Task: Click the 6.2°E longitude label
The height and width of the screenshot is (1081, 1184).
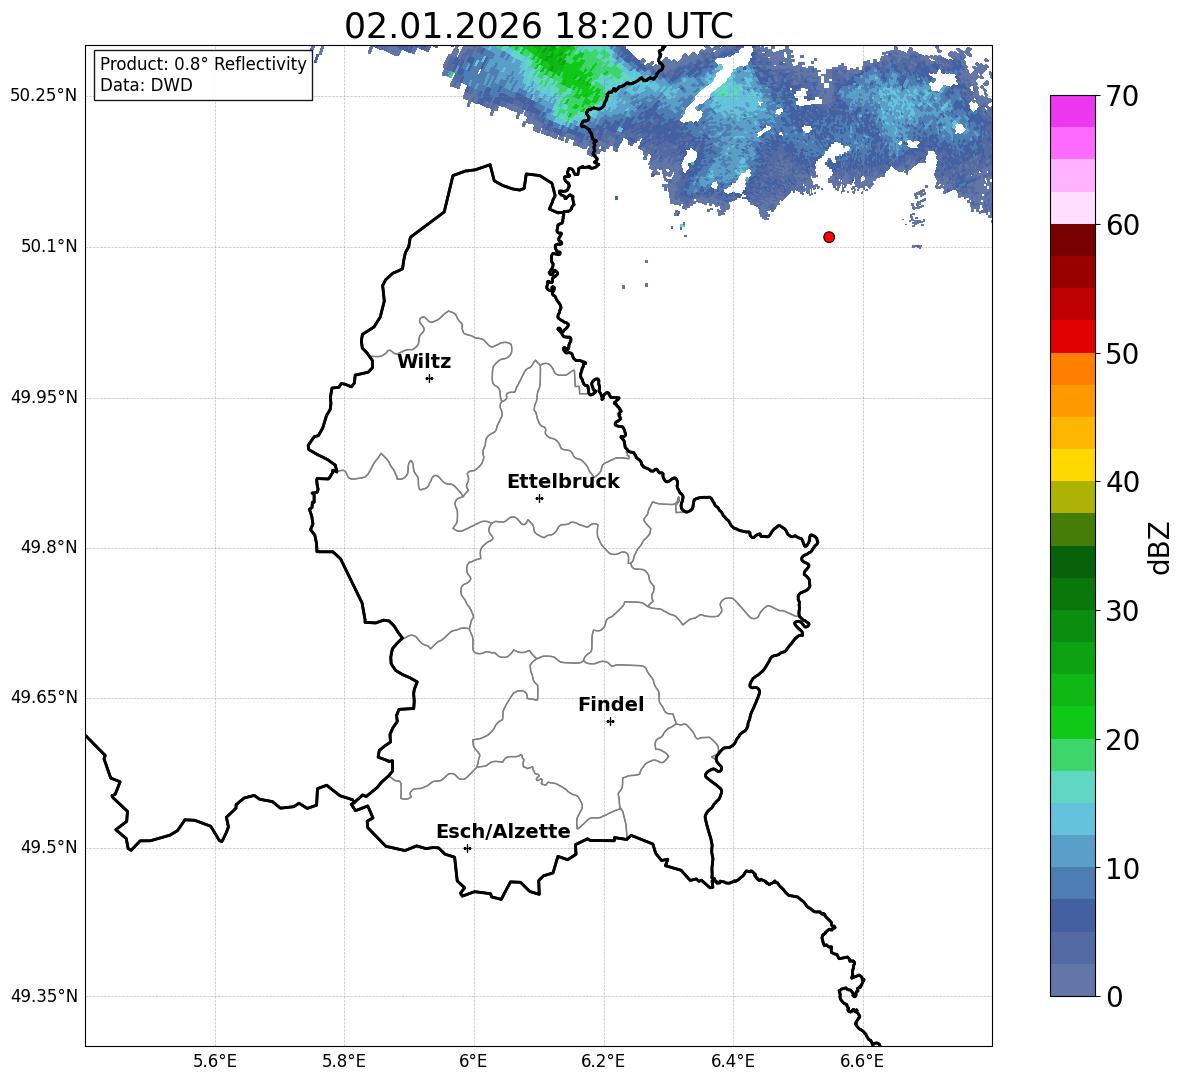Action: (603, 1061)
